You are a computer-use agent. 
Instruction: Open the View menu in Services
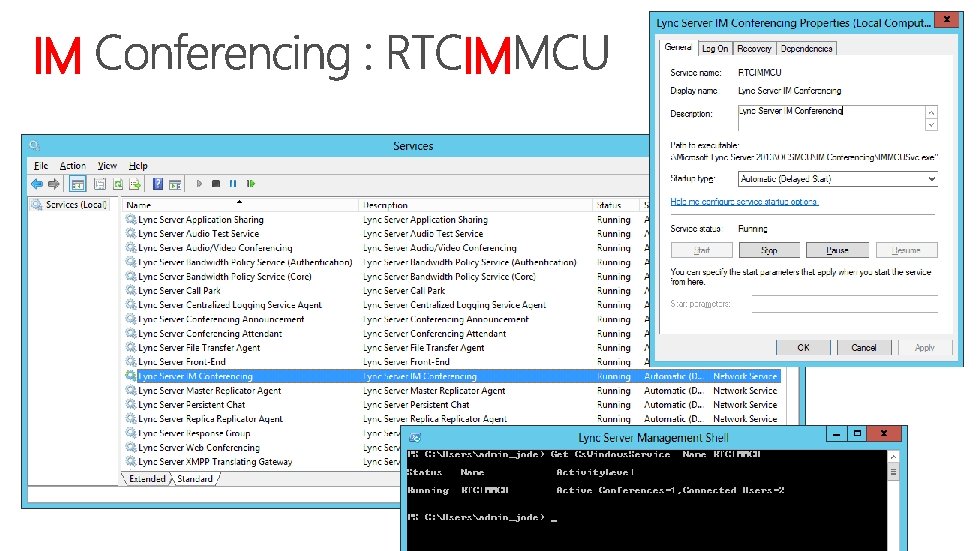click(x=107, y=165)
